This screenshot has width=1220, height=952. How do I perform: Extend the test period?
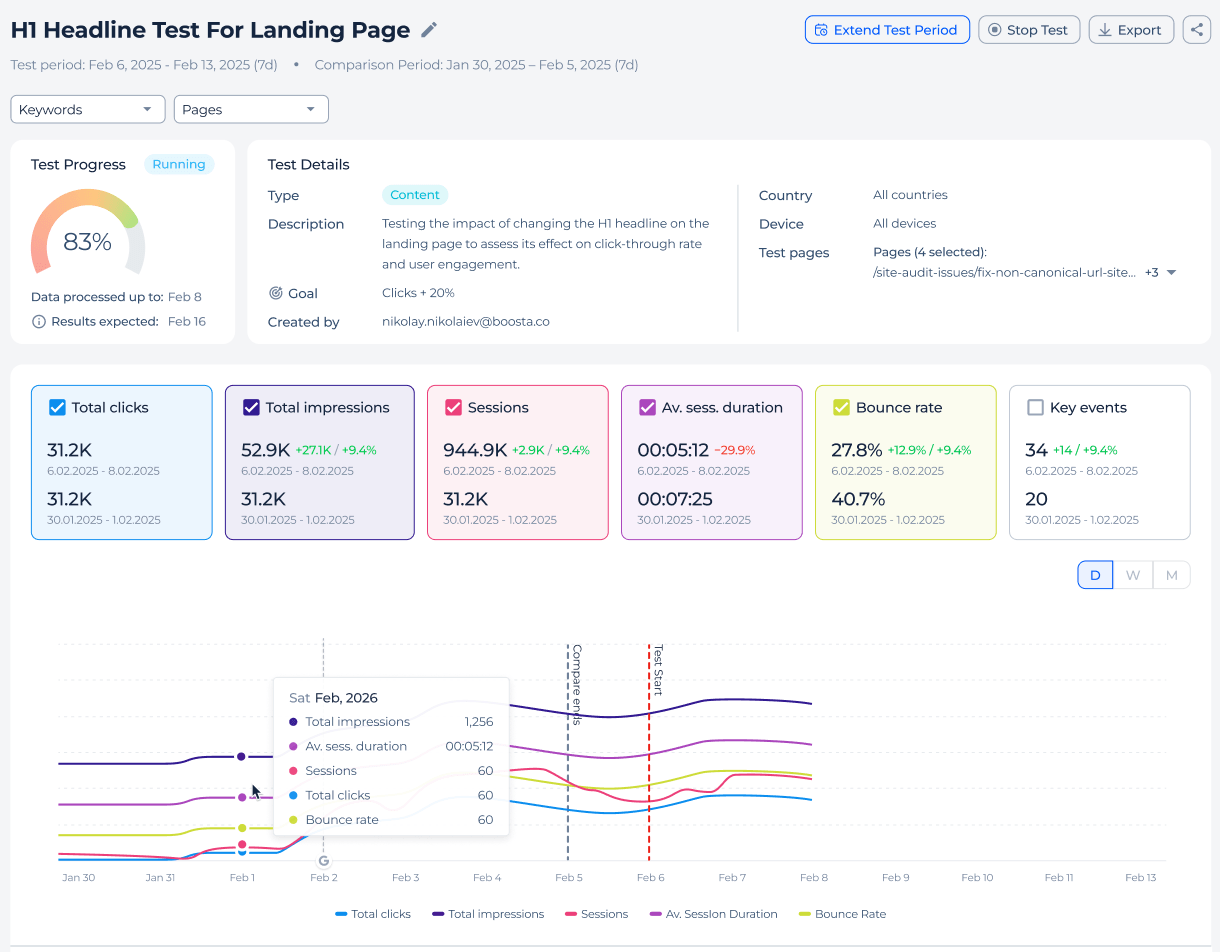(887, 30)
